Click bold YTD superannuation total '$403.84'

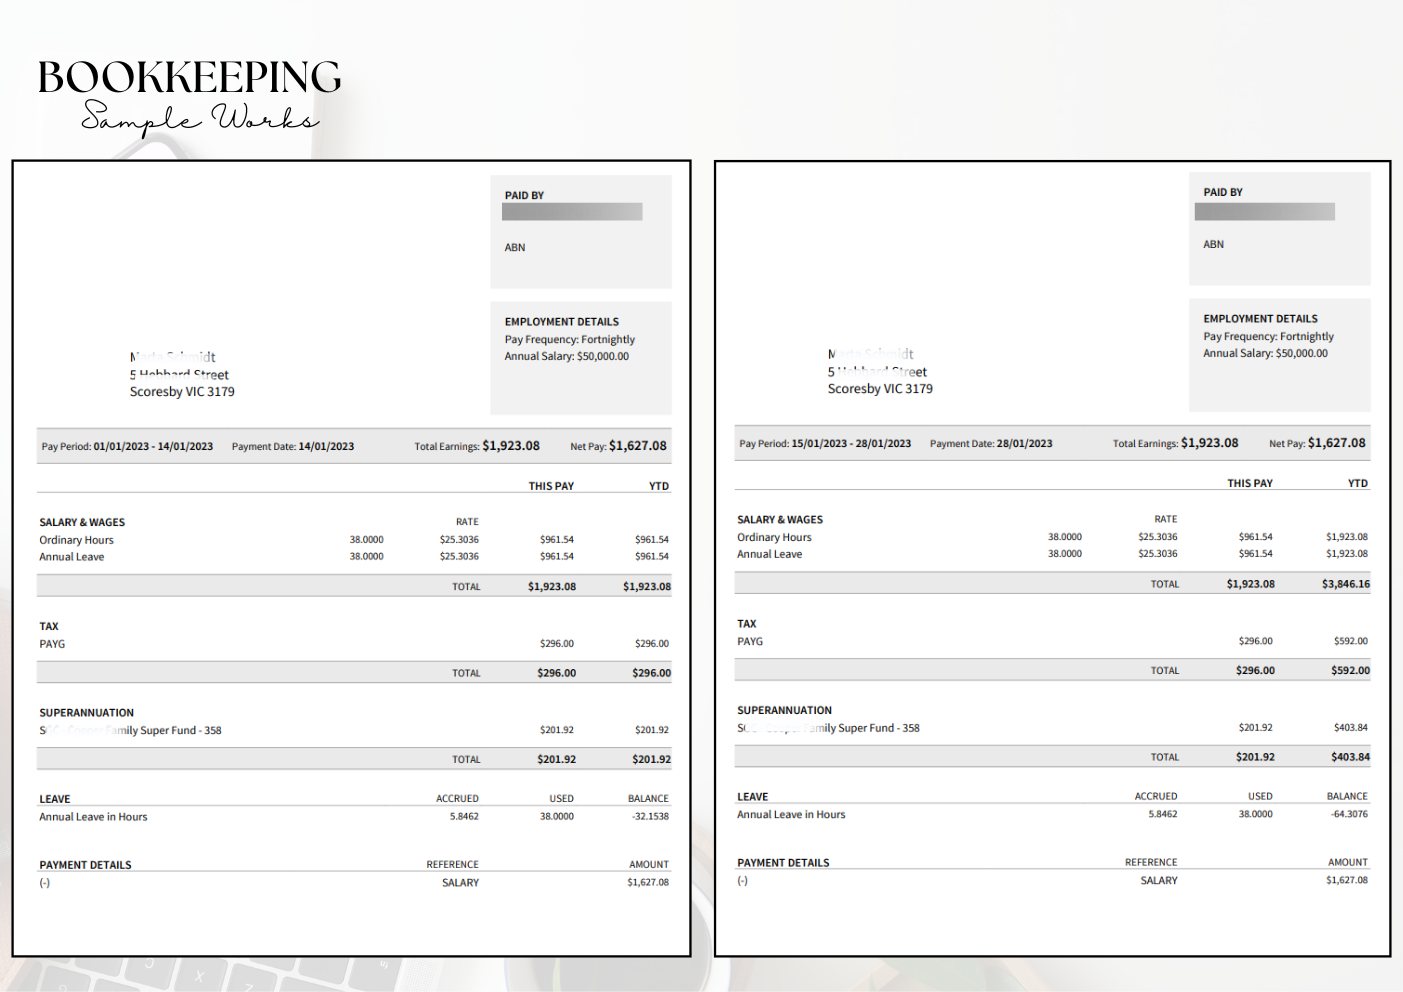coord(1350,758)
